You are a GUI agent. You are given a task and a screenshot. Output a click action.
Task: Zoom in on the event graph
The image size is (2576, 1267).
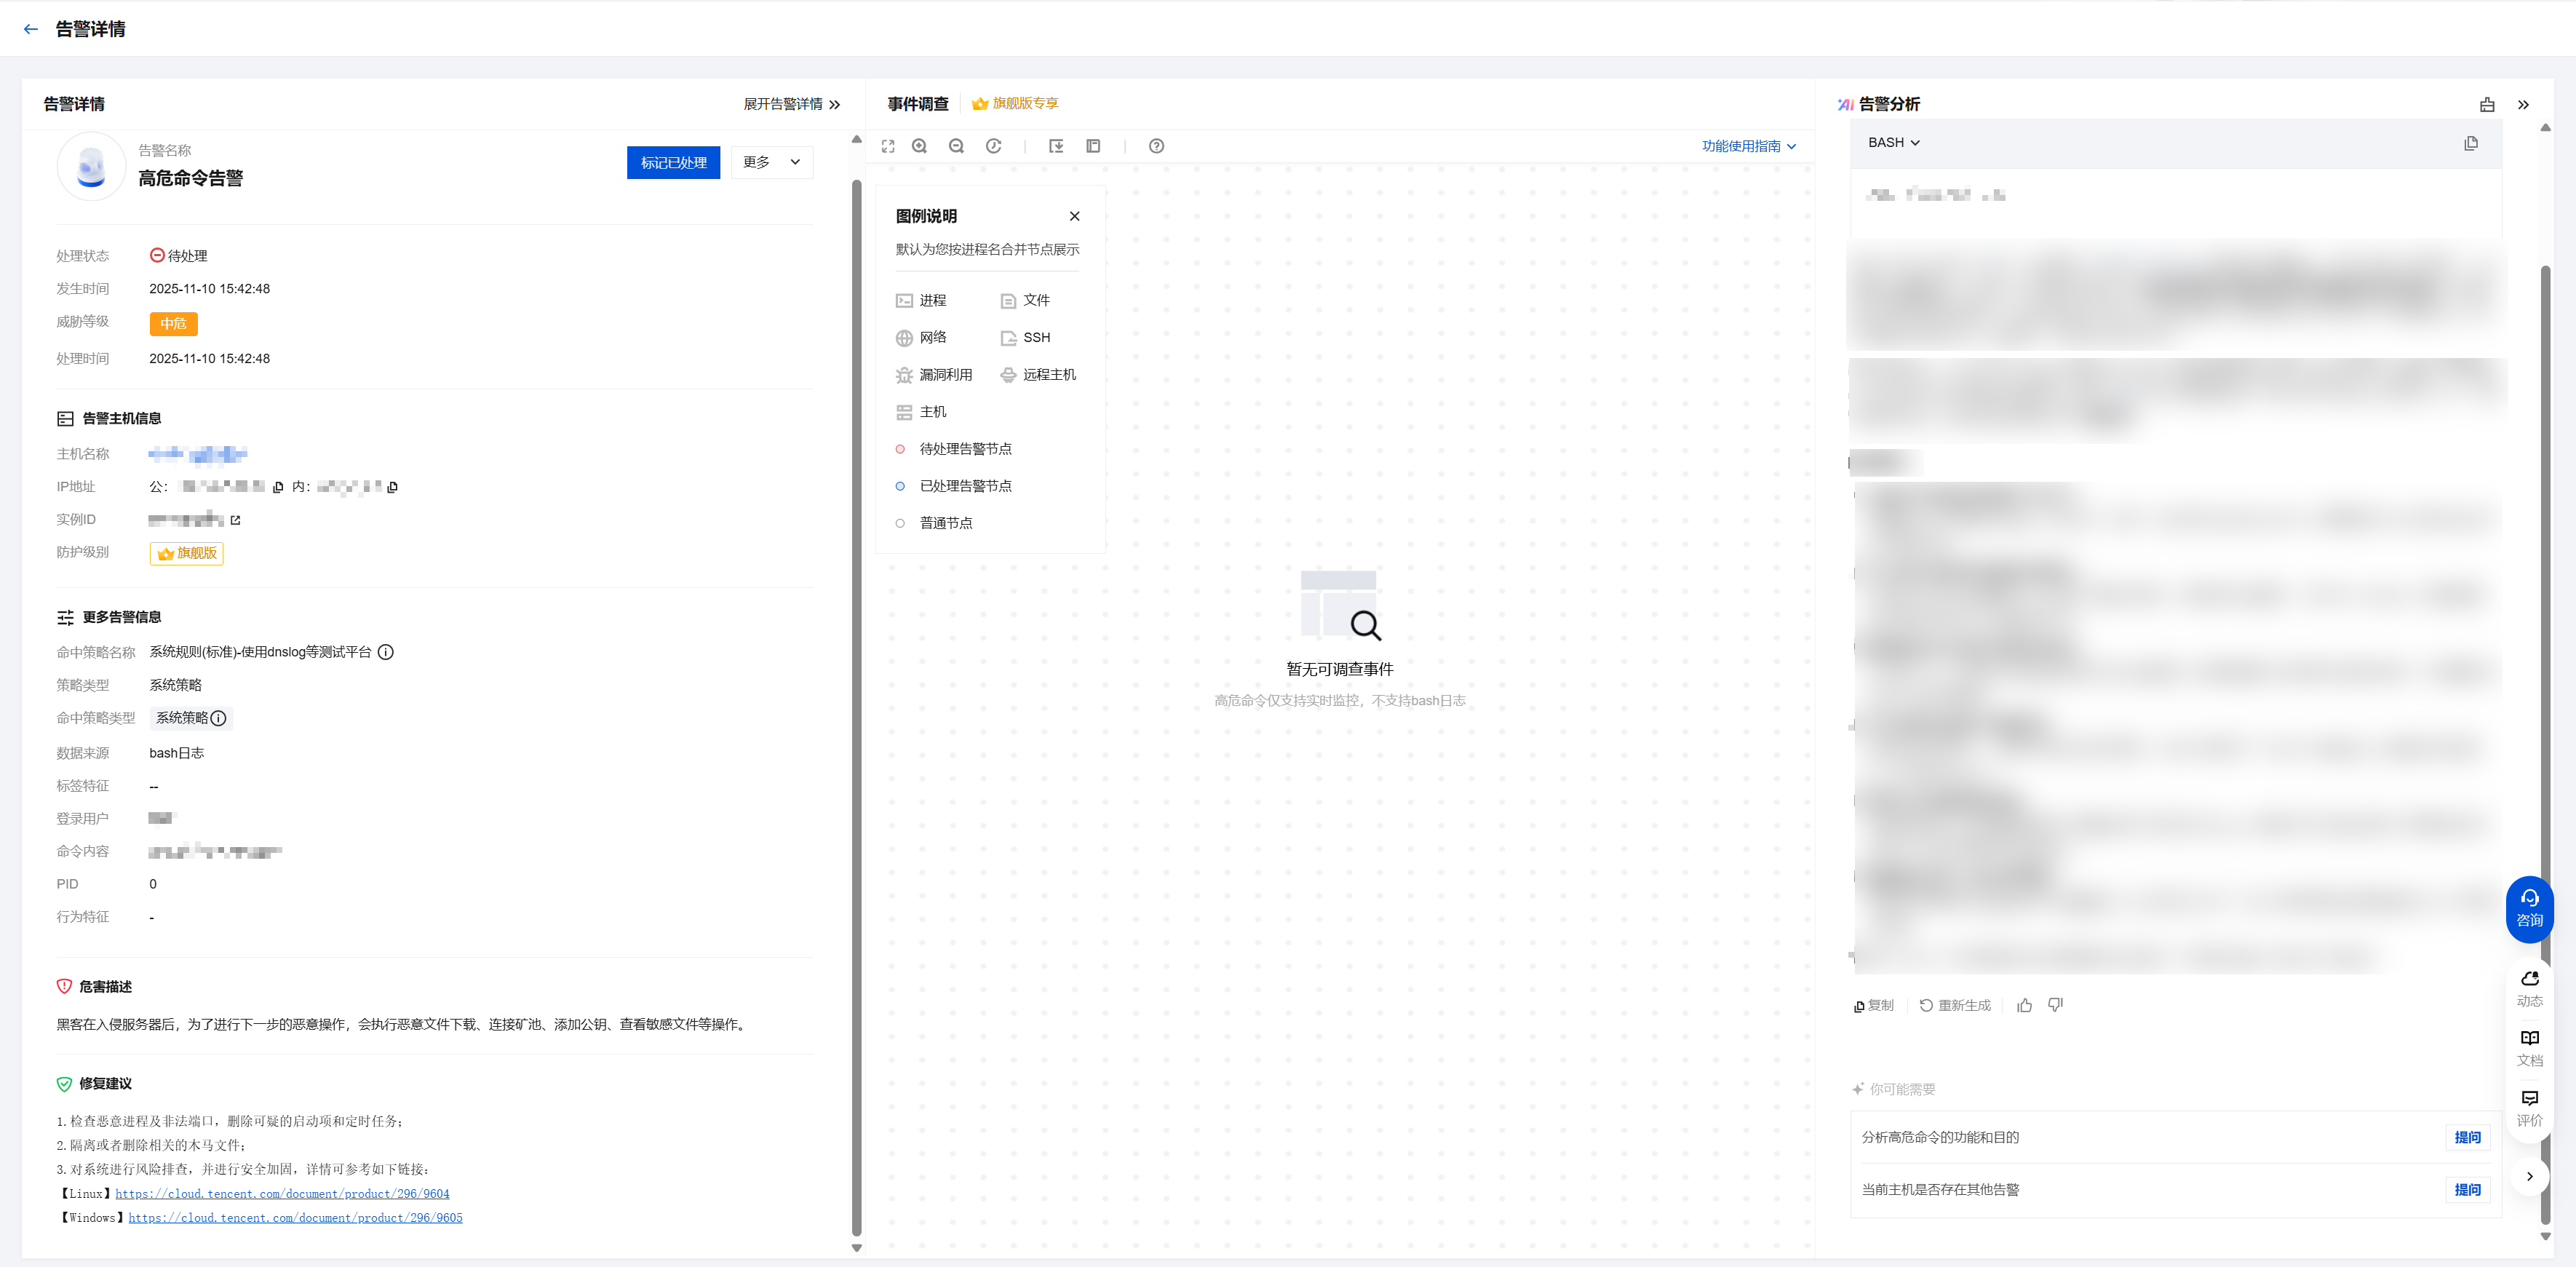(920, 146)
